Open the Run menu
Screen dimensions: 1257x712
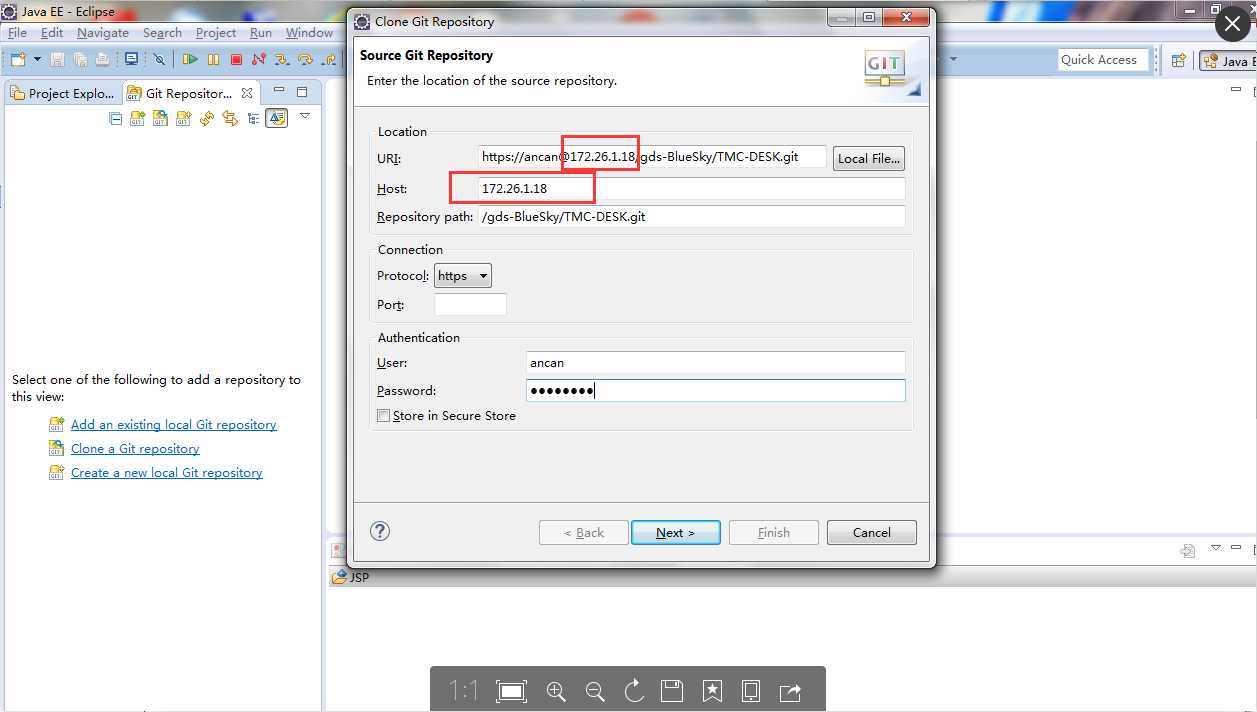pyautogui.click(x=261, y=33)
